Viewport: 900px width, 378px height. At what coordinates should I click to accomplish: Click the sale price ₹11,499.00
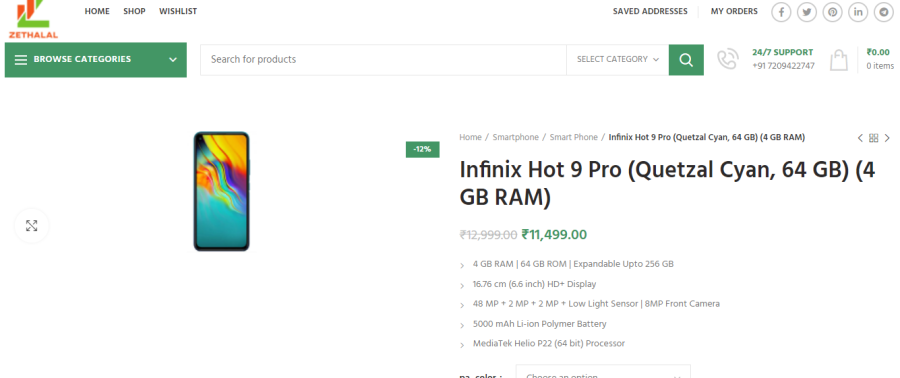point(554,235)
